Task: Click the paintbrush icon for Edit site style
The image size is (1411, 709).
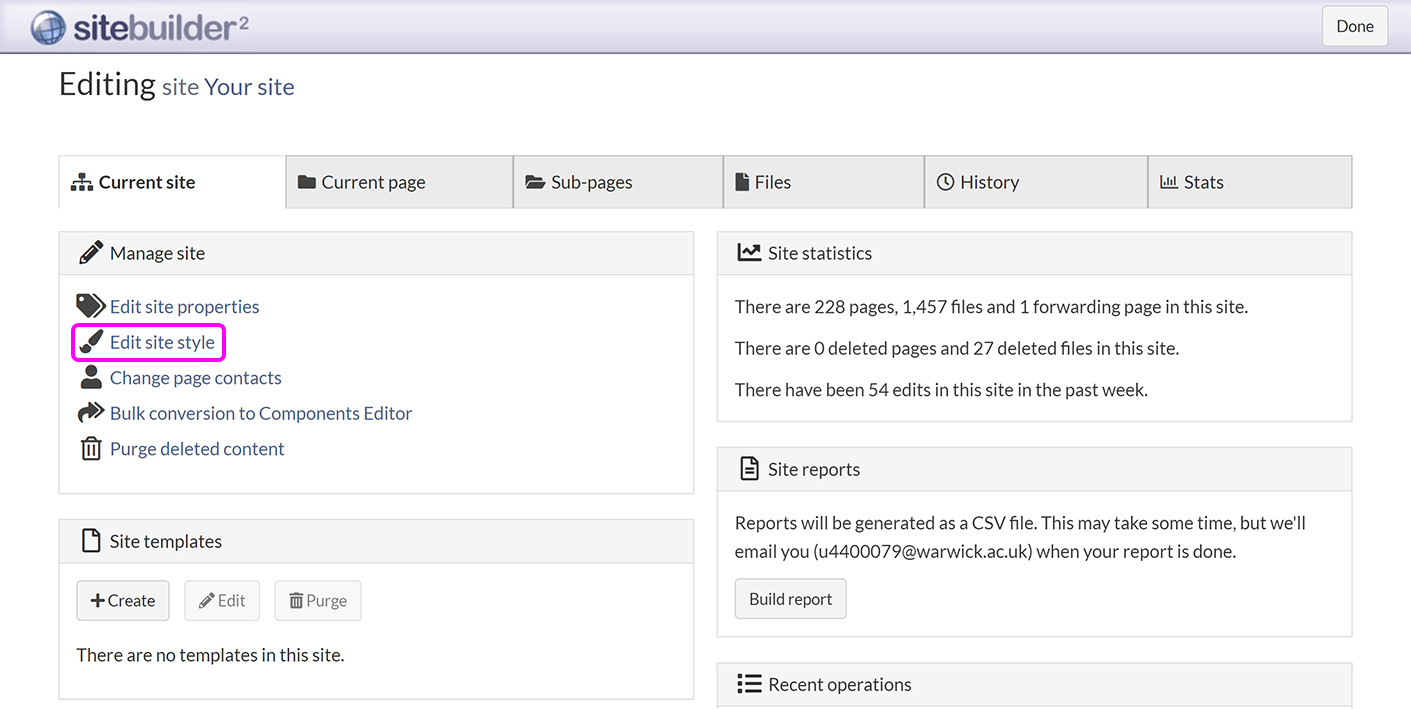Action: (90, 342)
